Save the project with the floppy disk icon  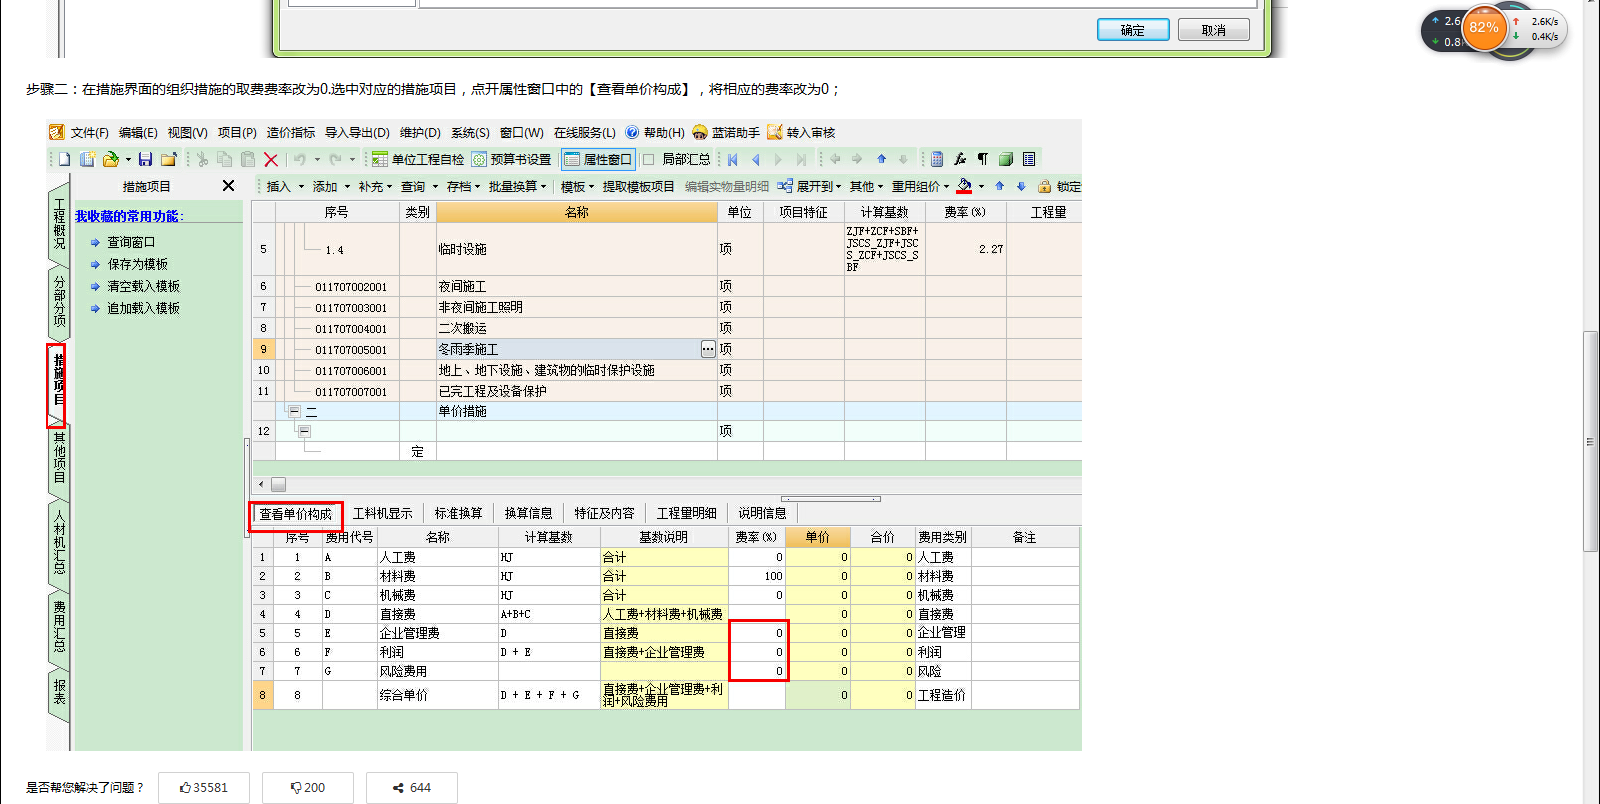click(146, 159)
